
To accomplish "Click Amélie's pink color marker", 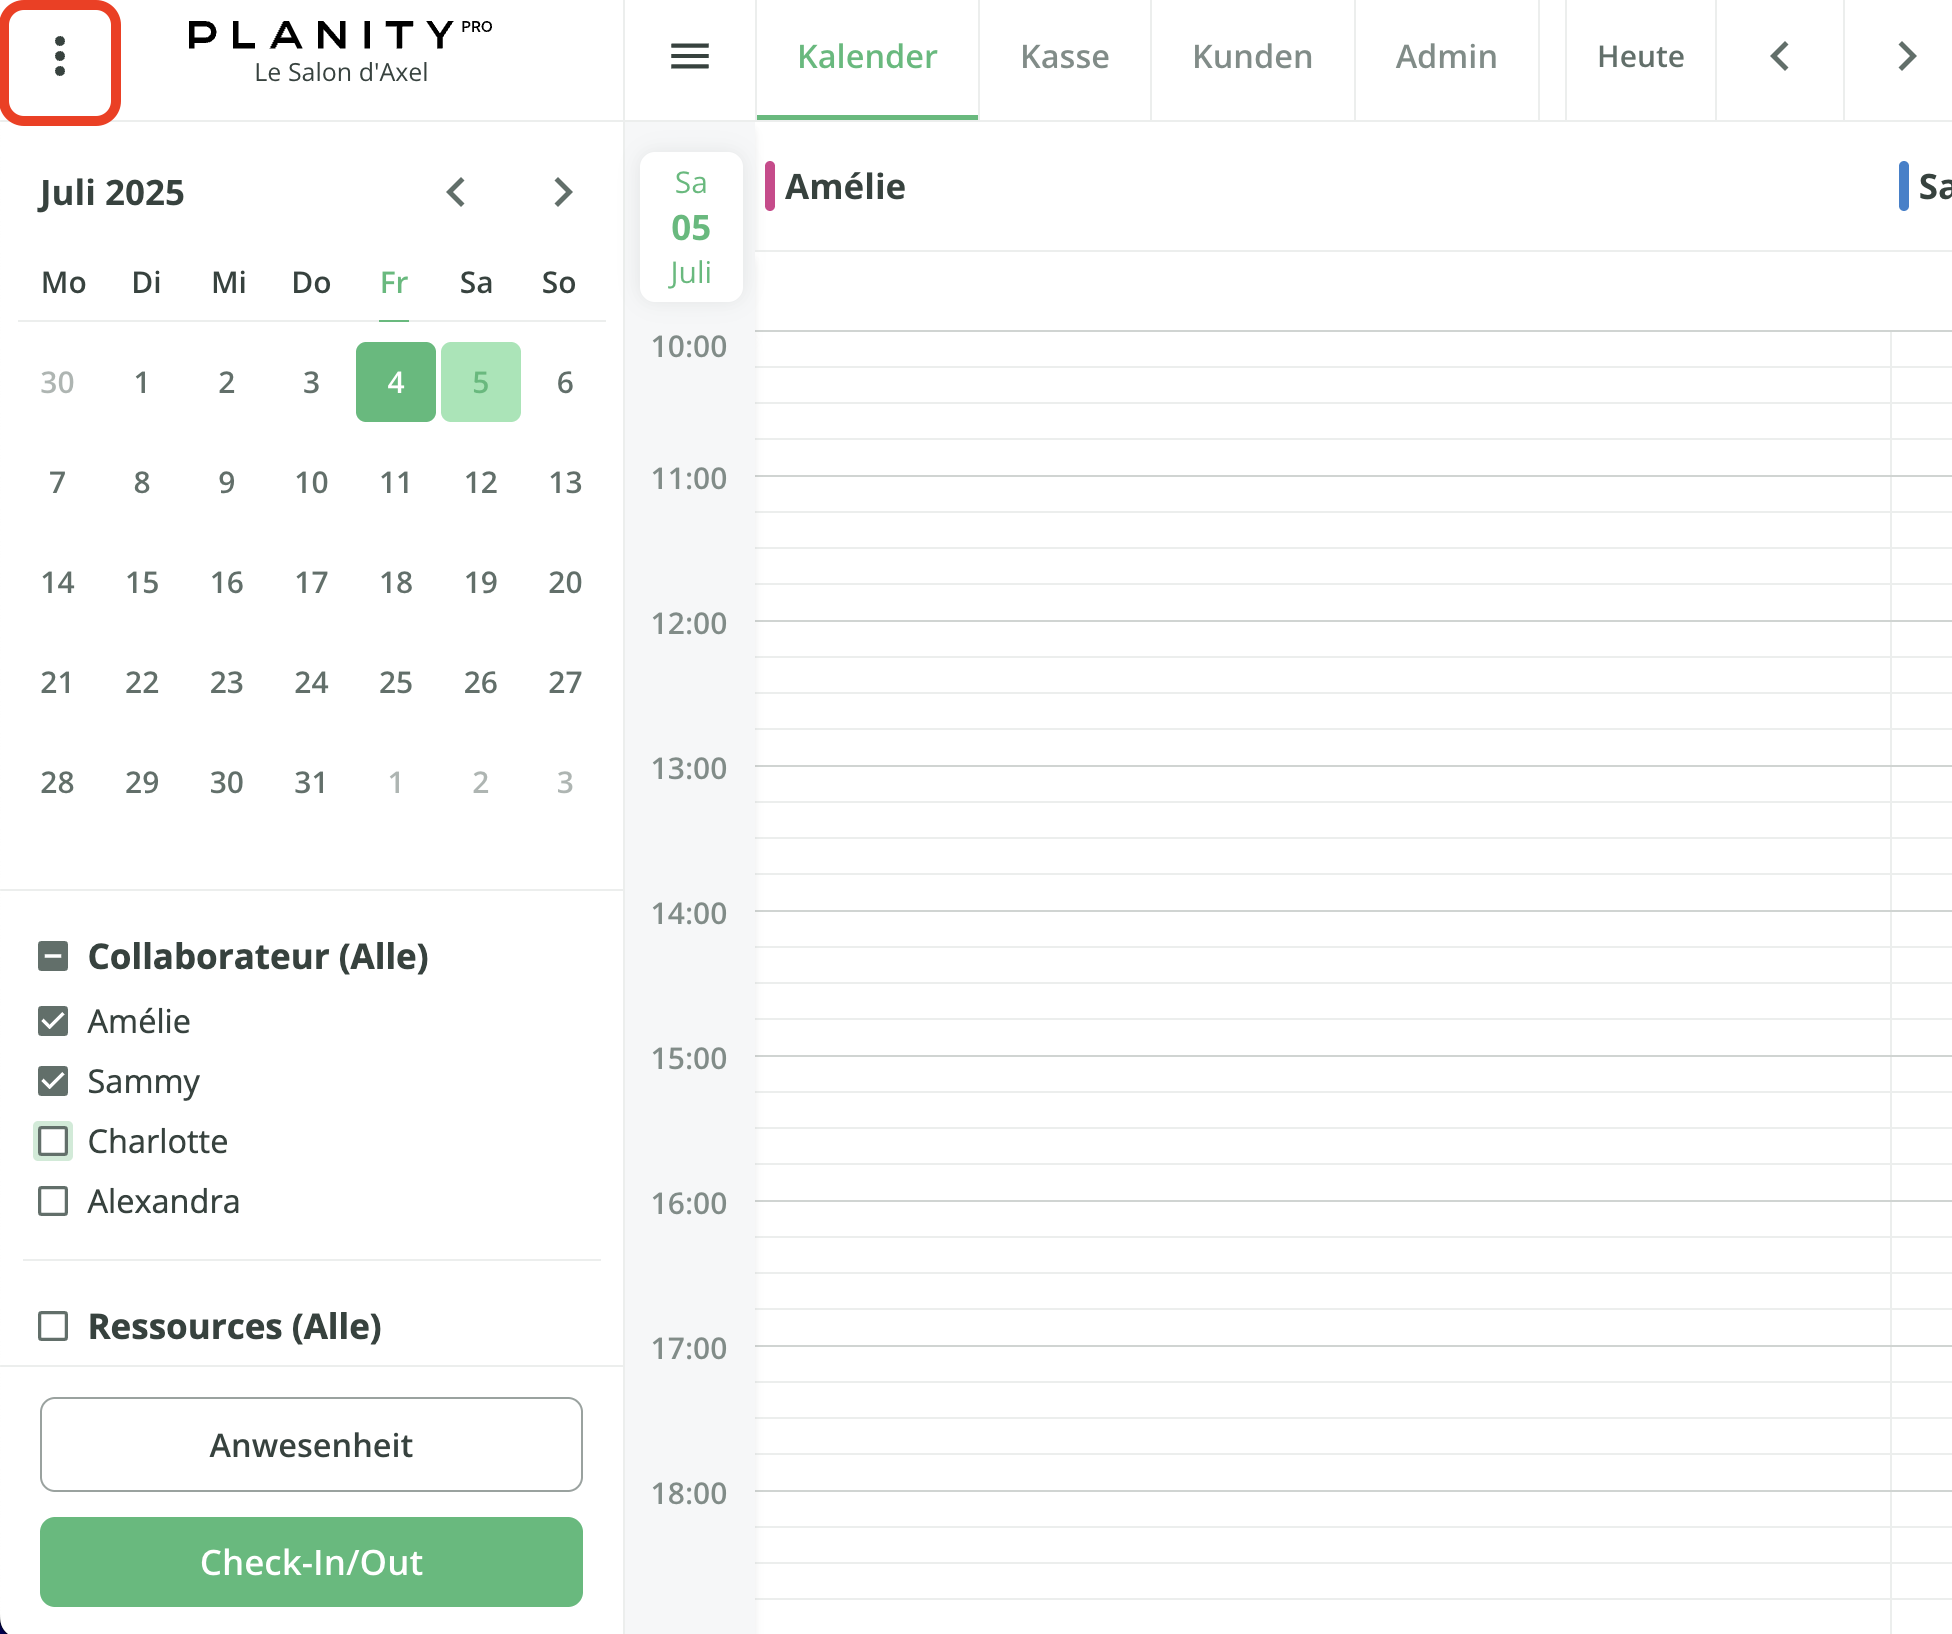I will coord(769,186).
